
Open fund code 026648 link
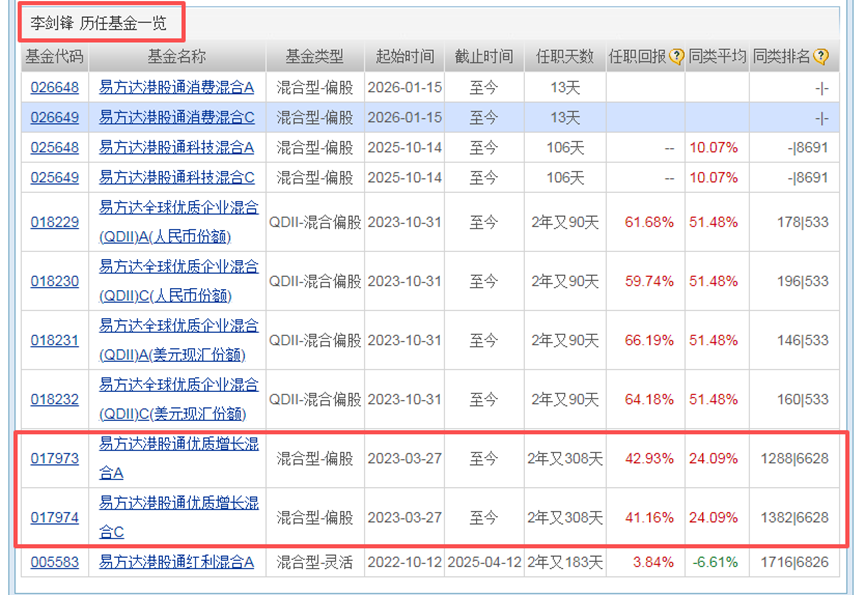point(55,88)
